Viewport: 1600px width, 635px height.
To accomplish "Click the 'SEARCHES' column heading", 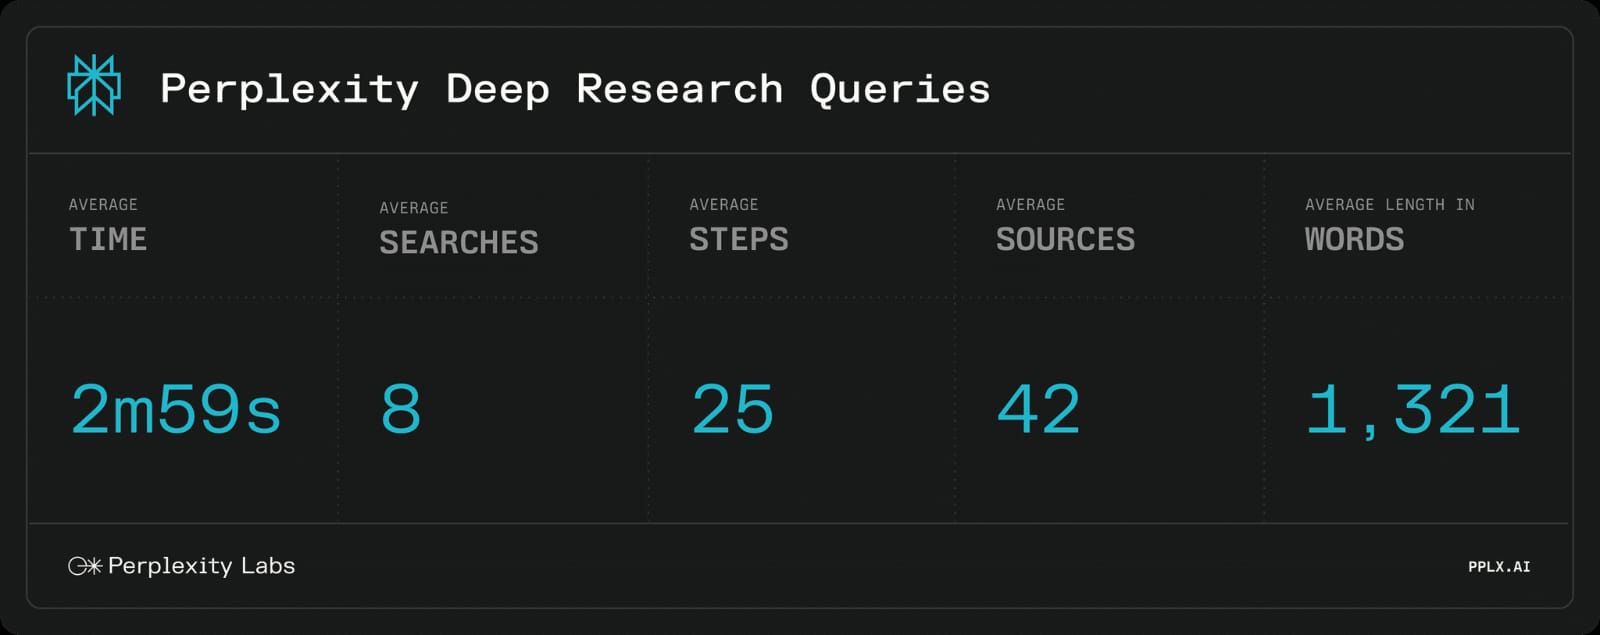I will (x=459, y=242).
